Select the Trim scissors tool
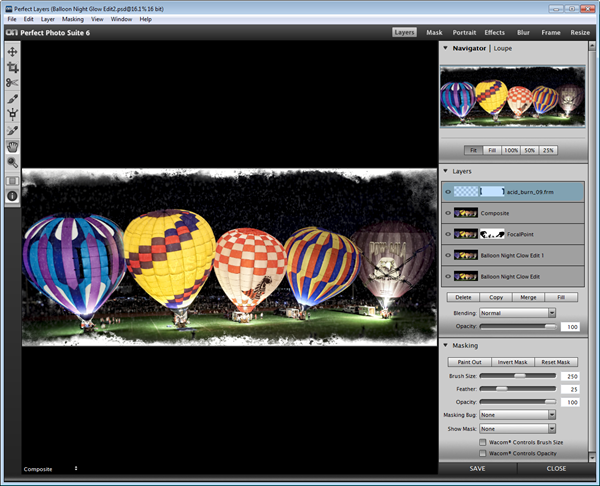This screenshot has height=486, width=600. (12, 83)
